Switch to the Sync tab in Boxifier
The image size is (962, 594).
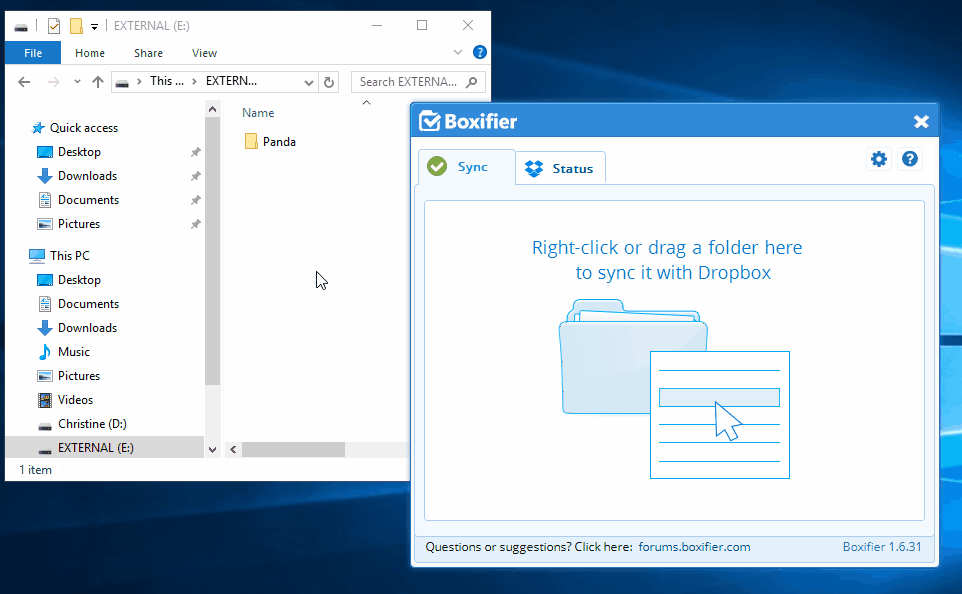click(x=466, y=167)
